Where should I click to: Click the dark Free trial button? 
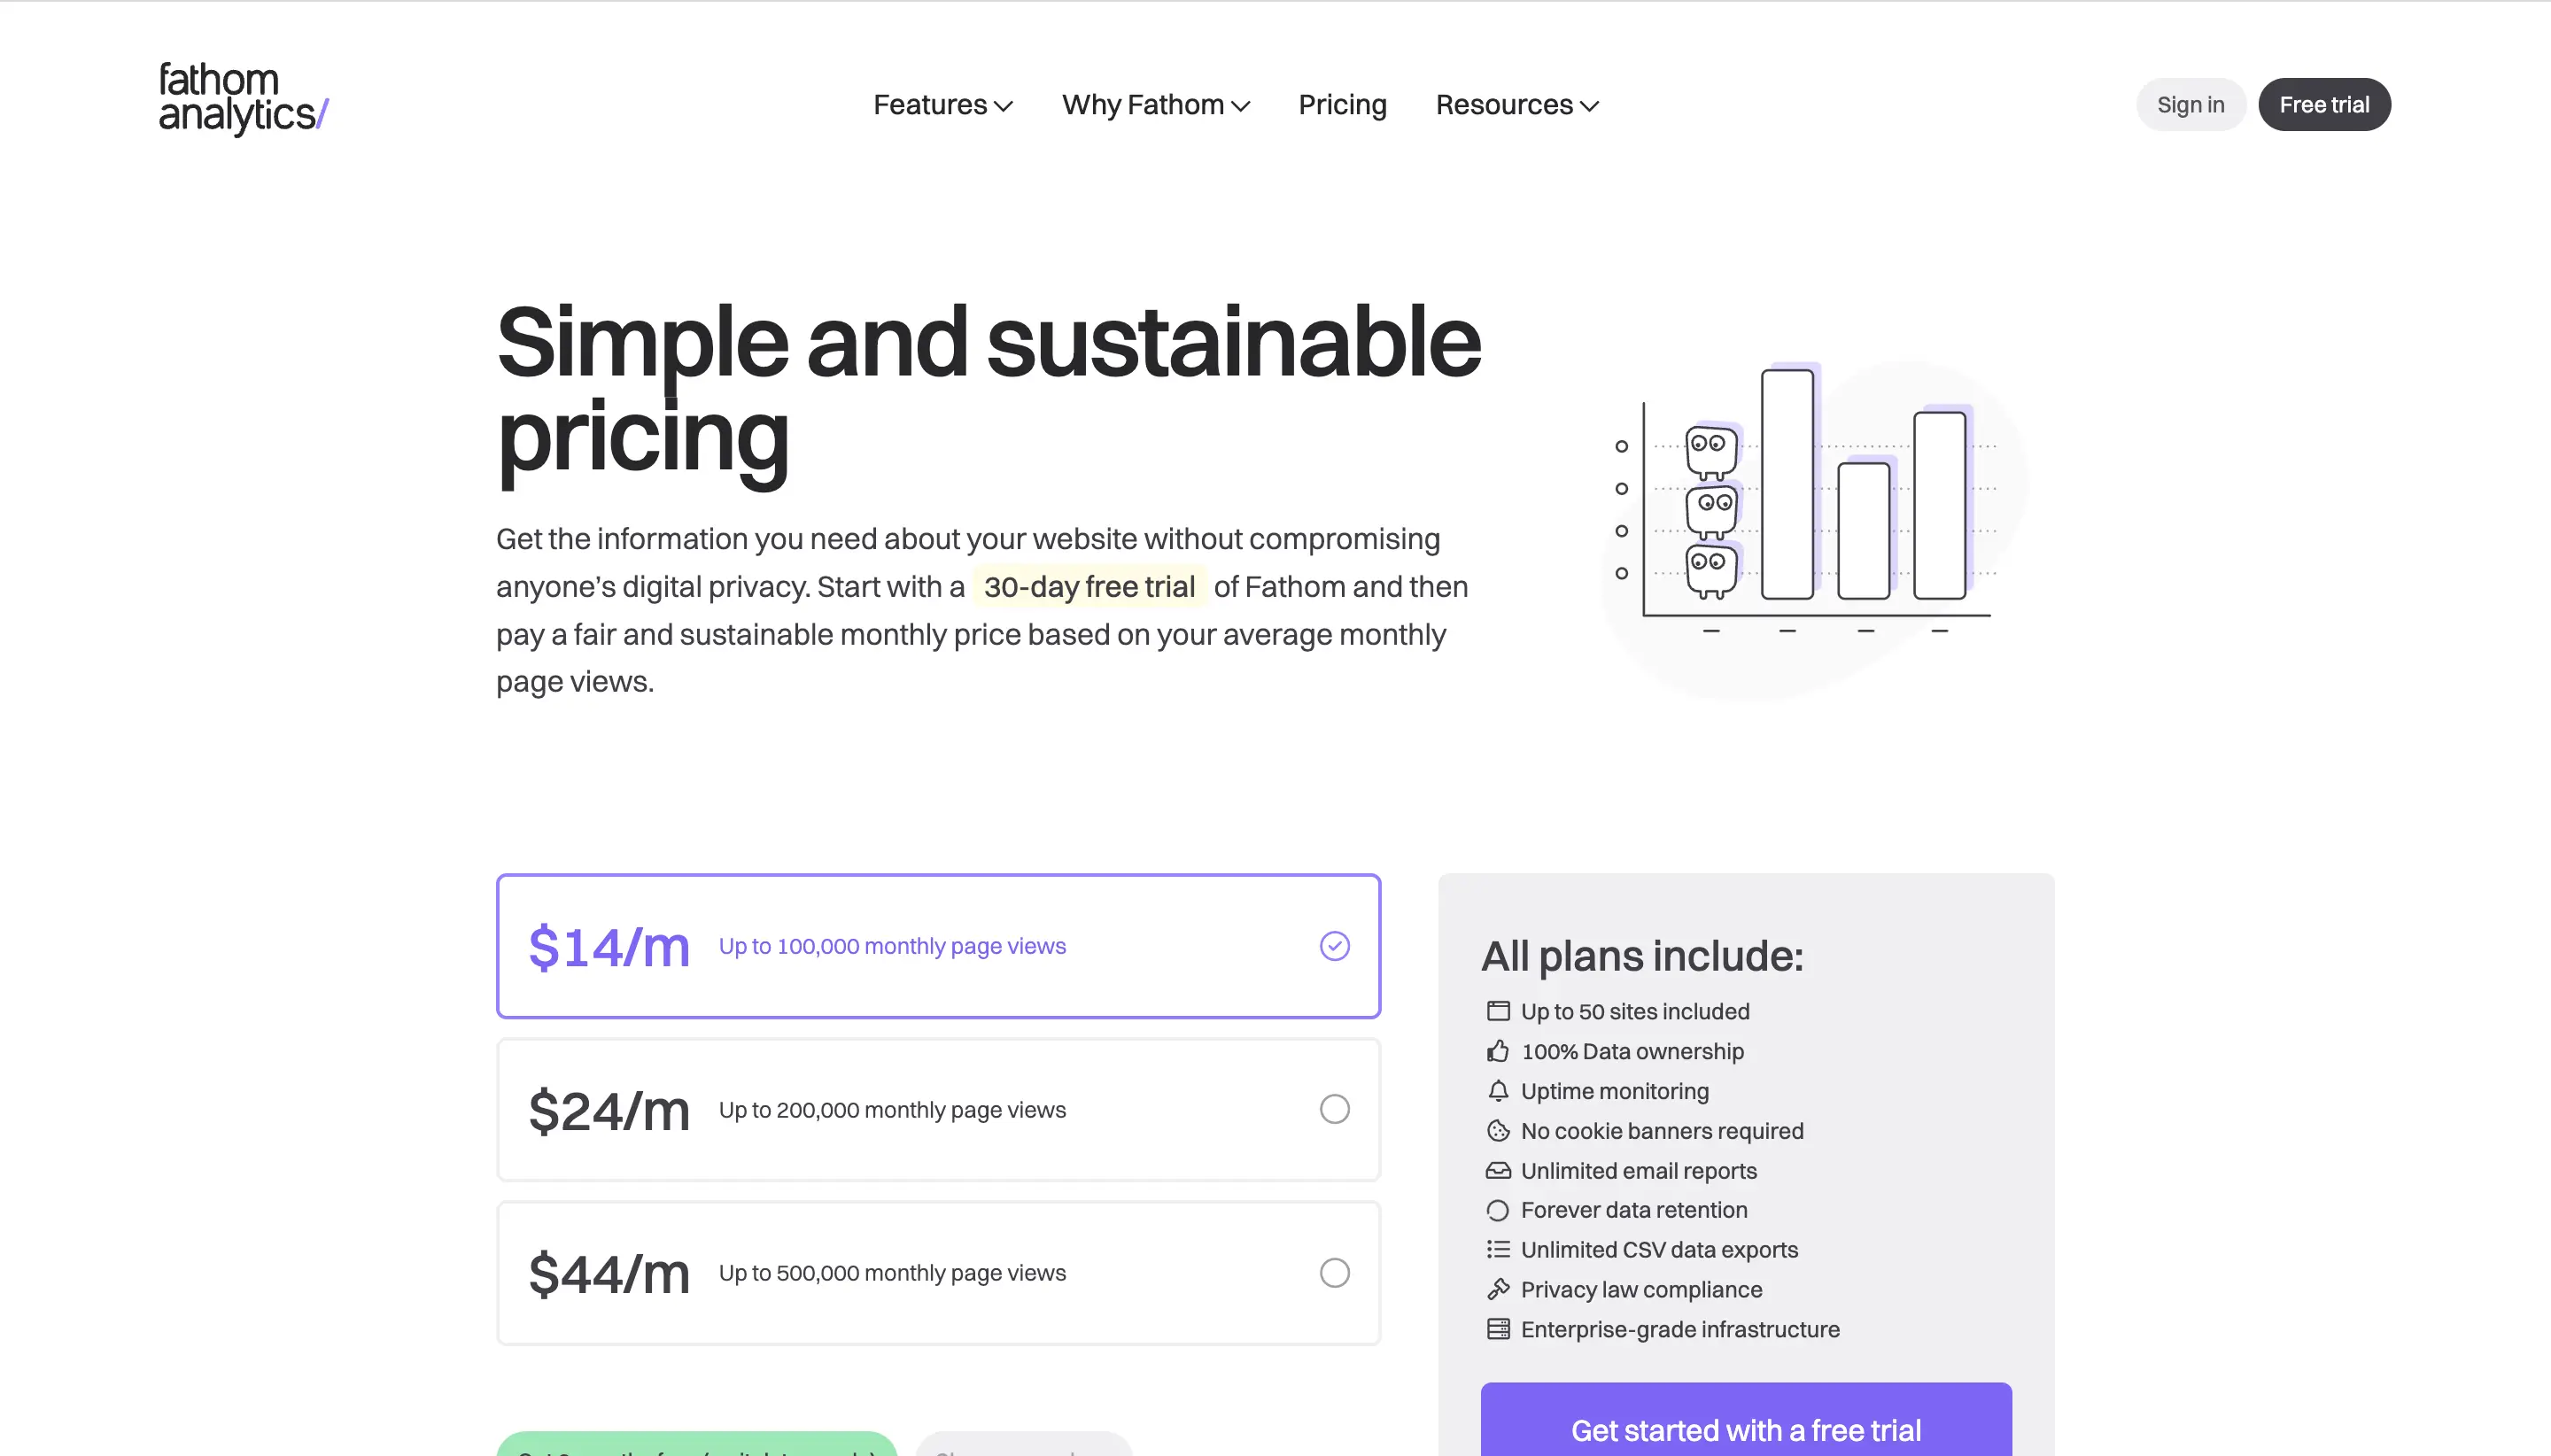(x=2323, y=105)
